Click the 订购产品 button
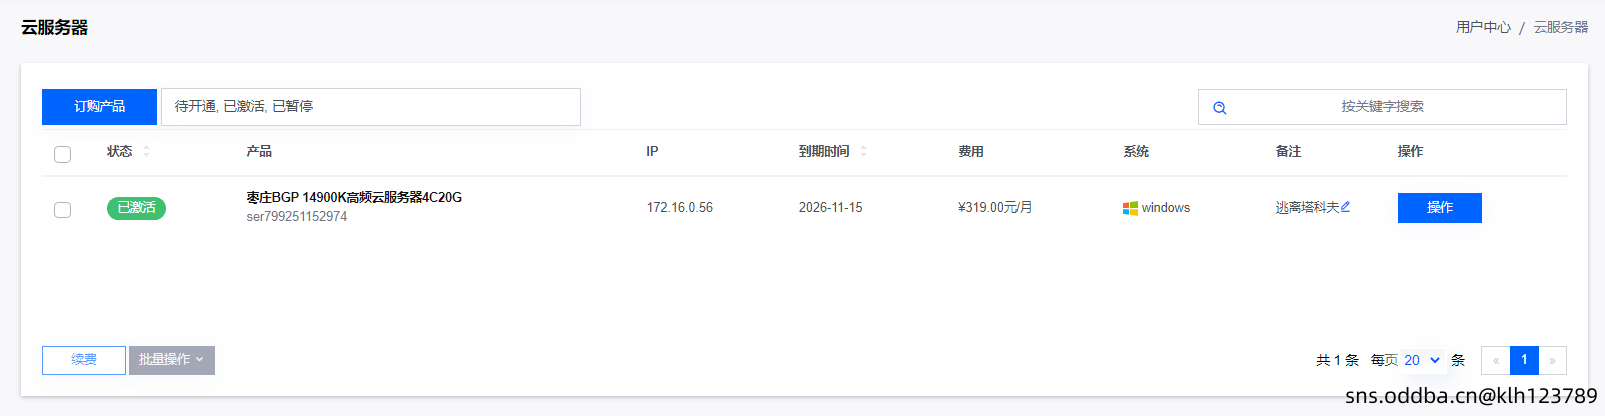The width and height of the screenshot is (1605, 416). pyautogui.click(x=99, y=107)
